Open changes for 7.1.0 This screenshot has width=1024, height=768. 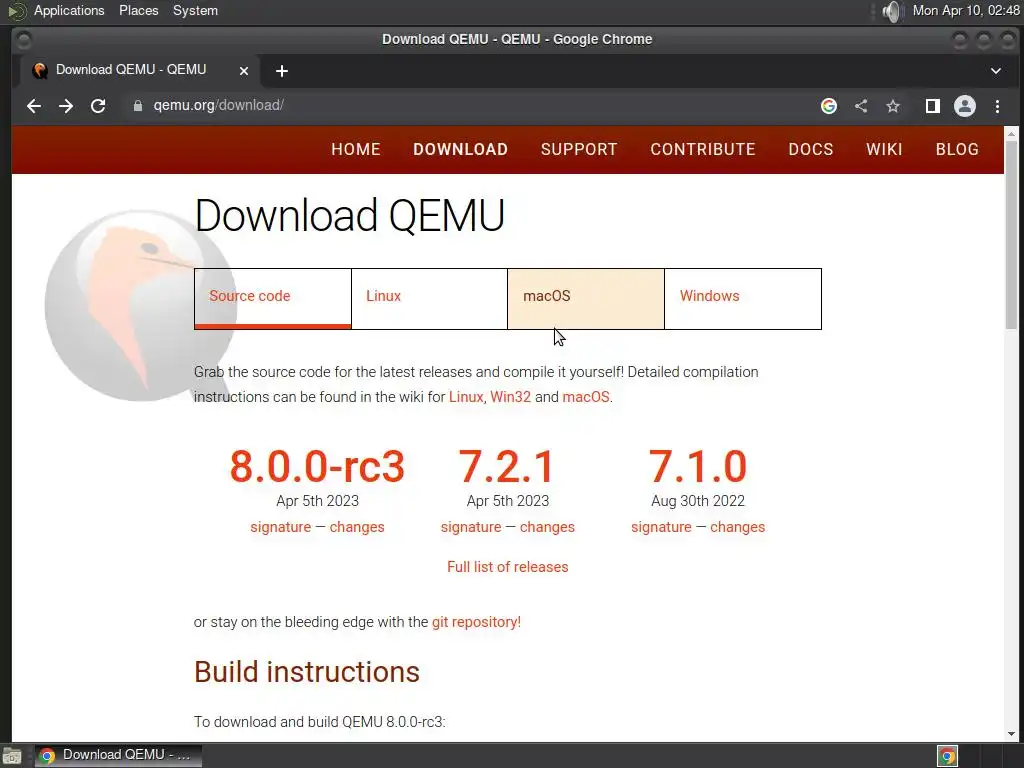[737, 527]
